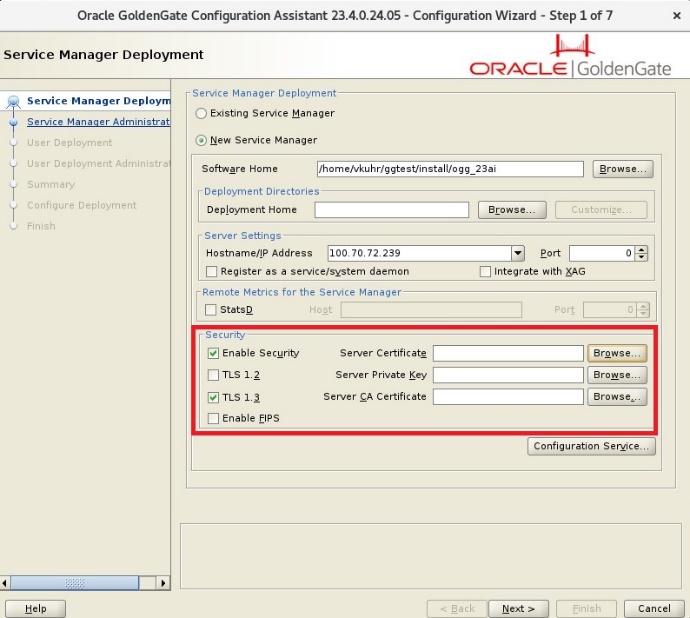Browse for Server Private Key file
This screenshot has height=618, width=690.
(617, 375)
